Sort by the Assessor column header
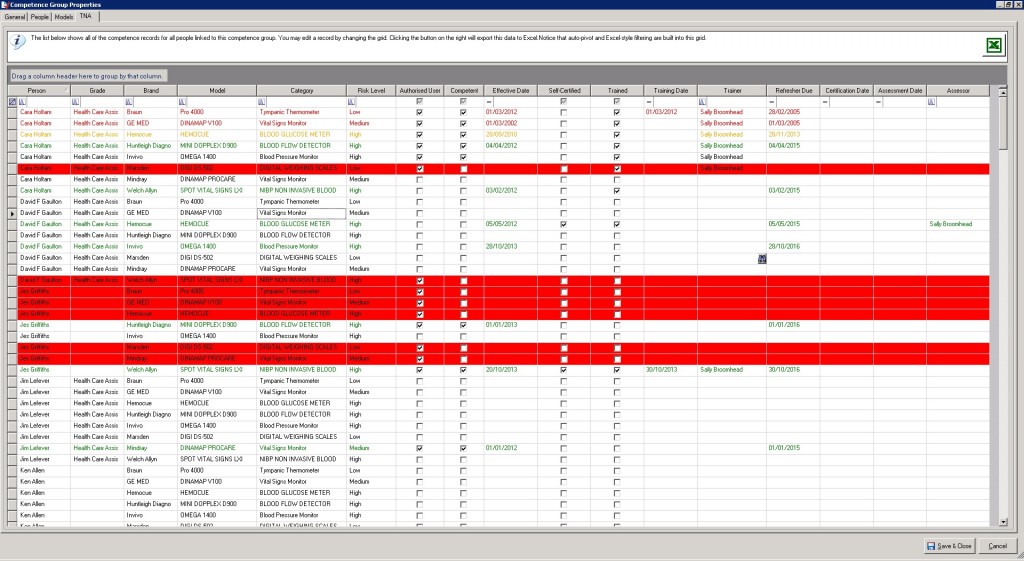Screen dimensions: 1024x561 click(958, 91)
